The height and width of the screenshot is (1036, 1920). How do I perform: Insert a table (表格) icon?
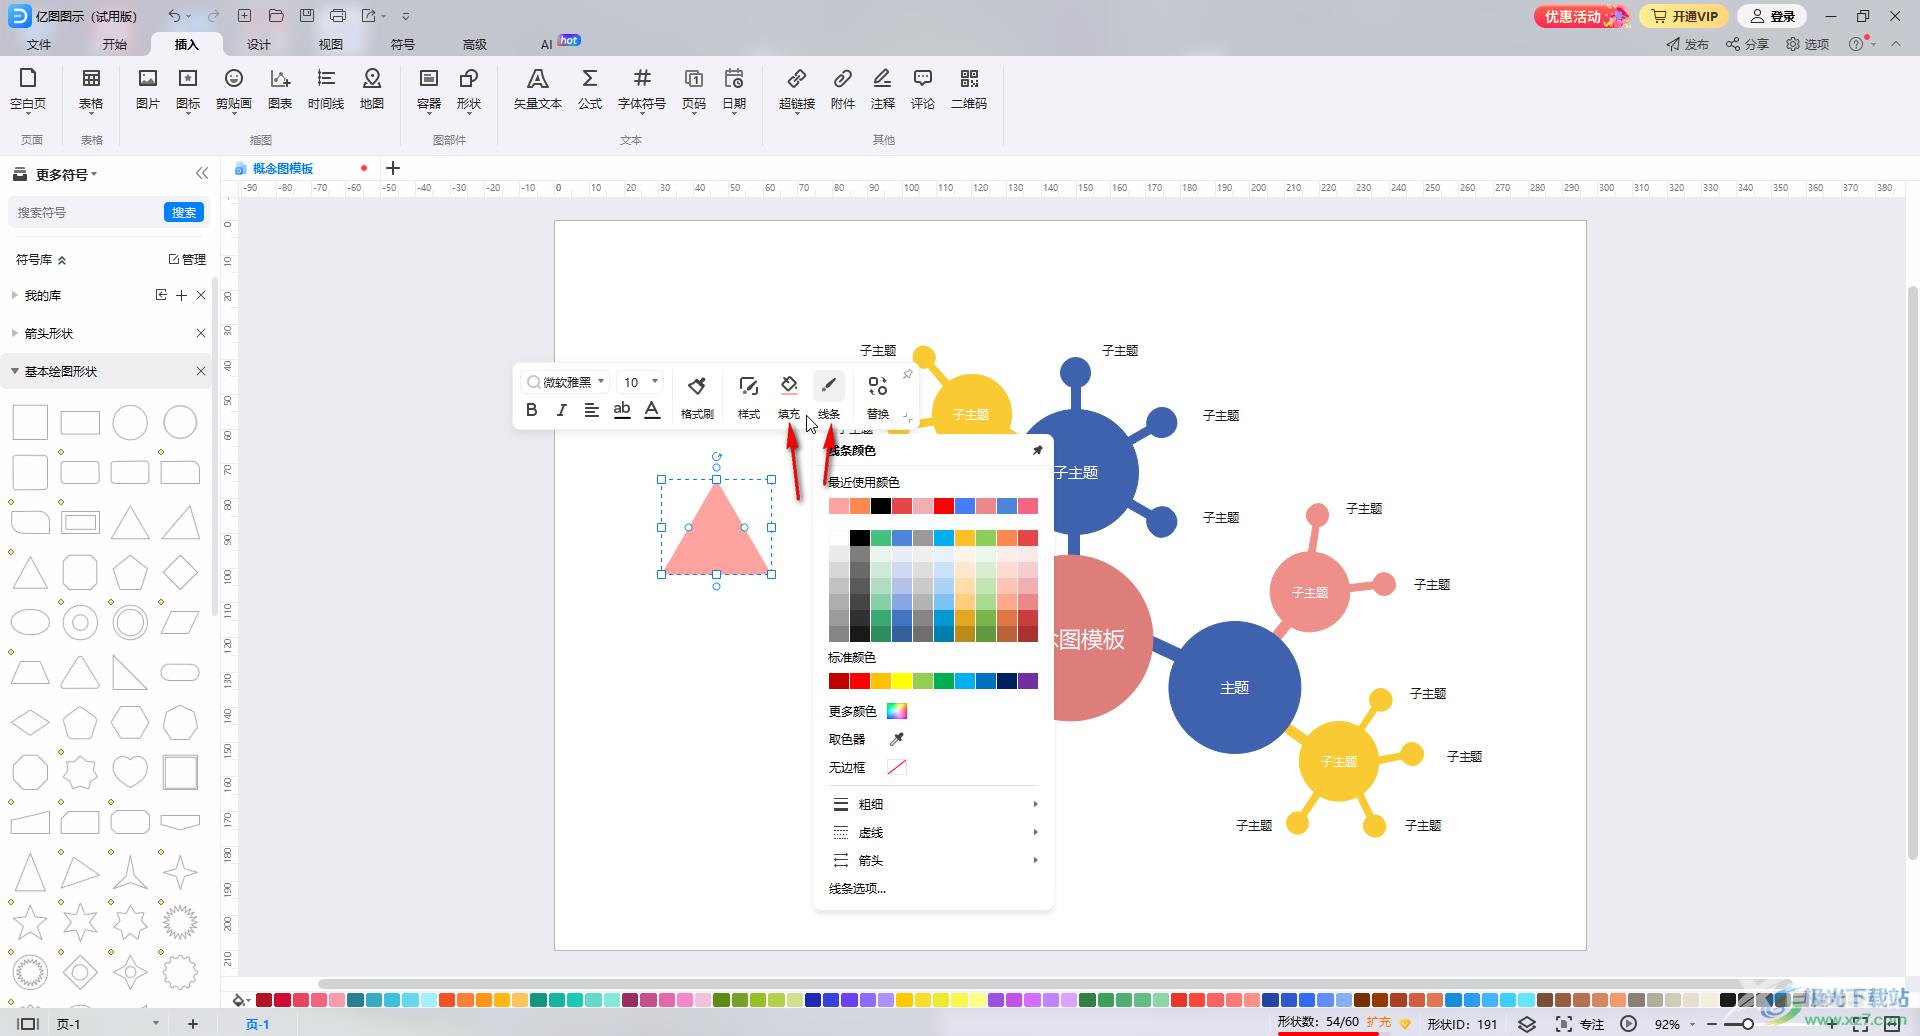(91, 89)
